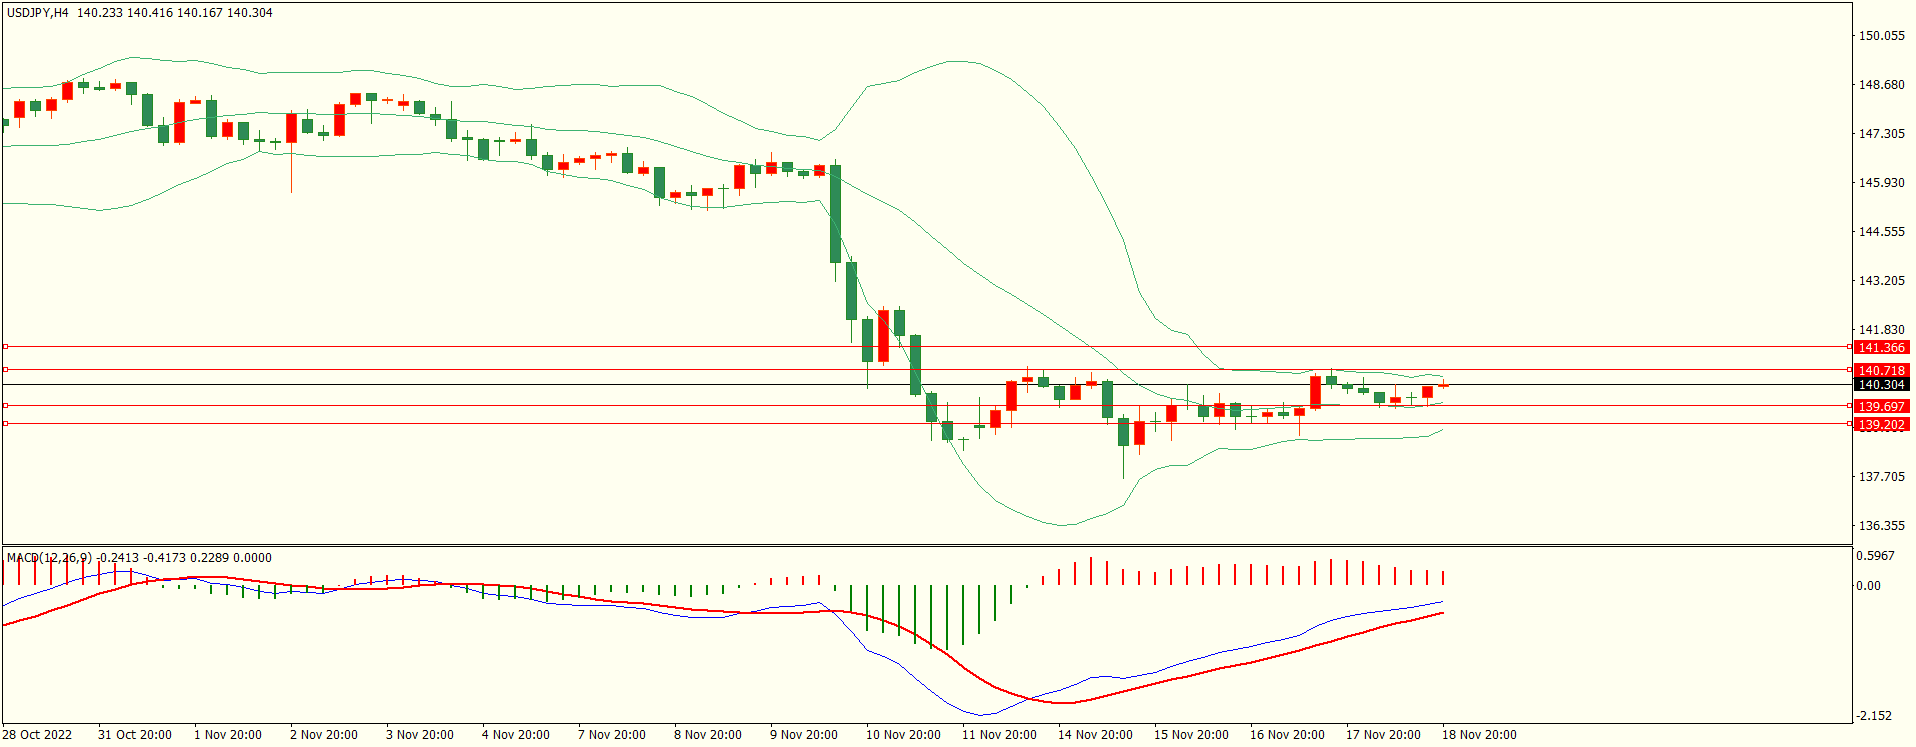Viewport: 1916px width, 747px height.
Task: Click the MACD scale -2.152 value
Action: pos(1874,716)
